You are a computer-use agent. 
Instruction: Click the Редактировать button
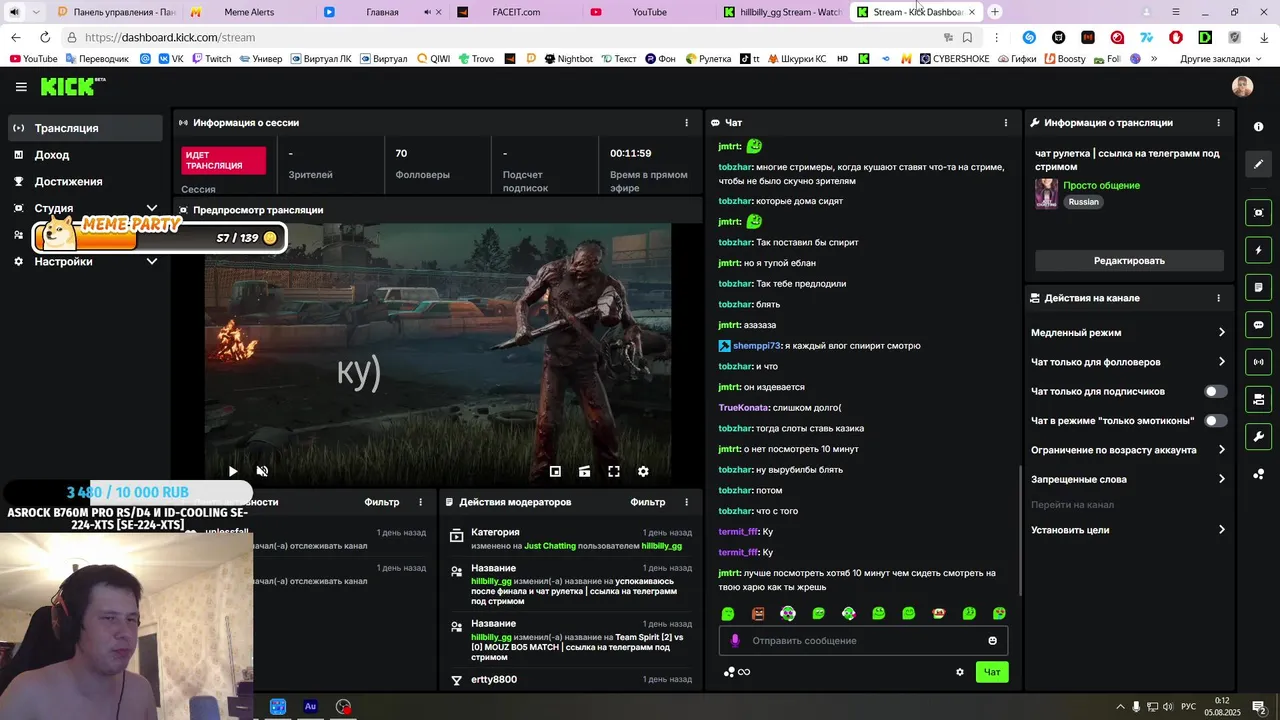click(1129, 261)
